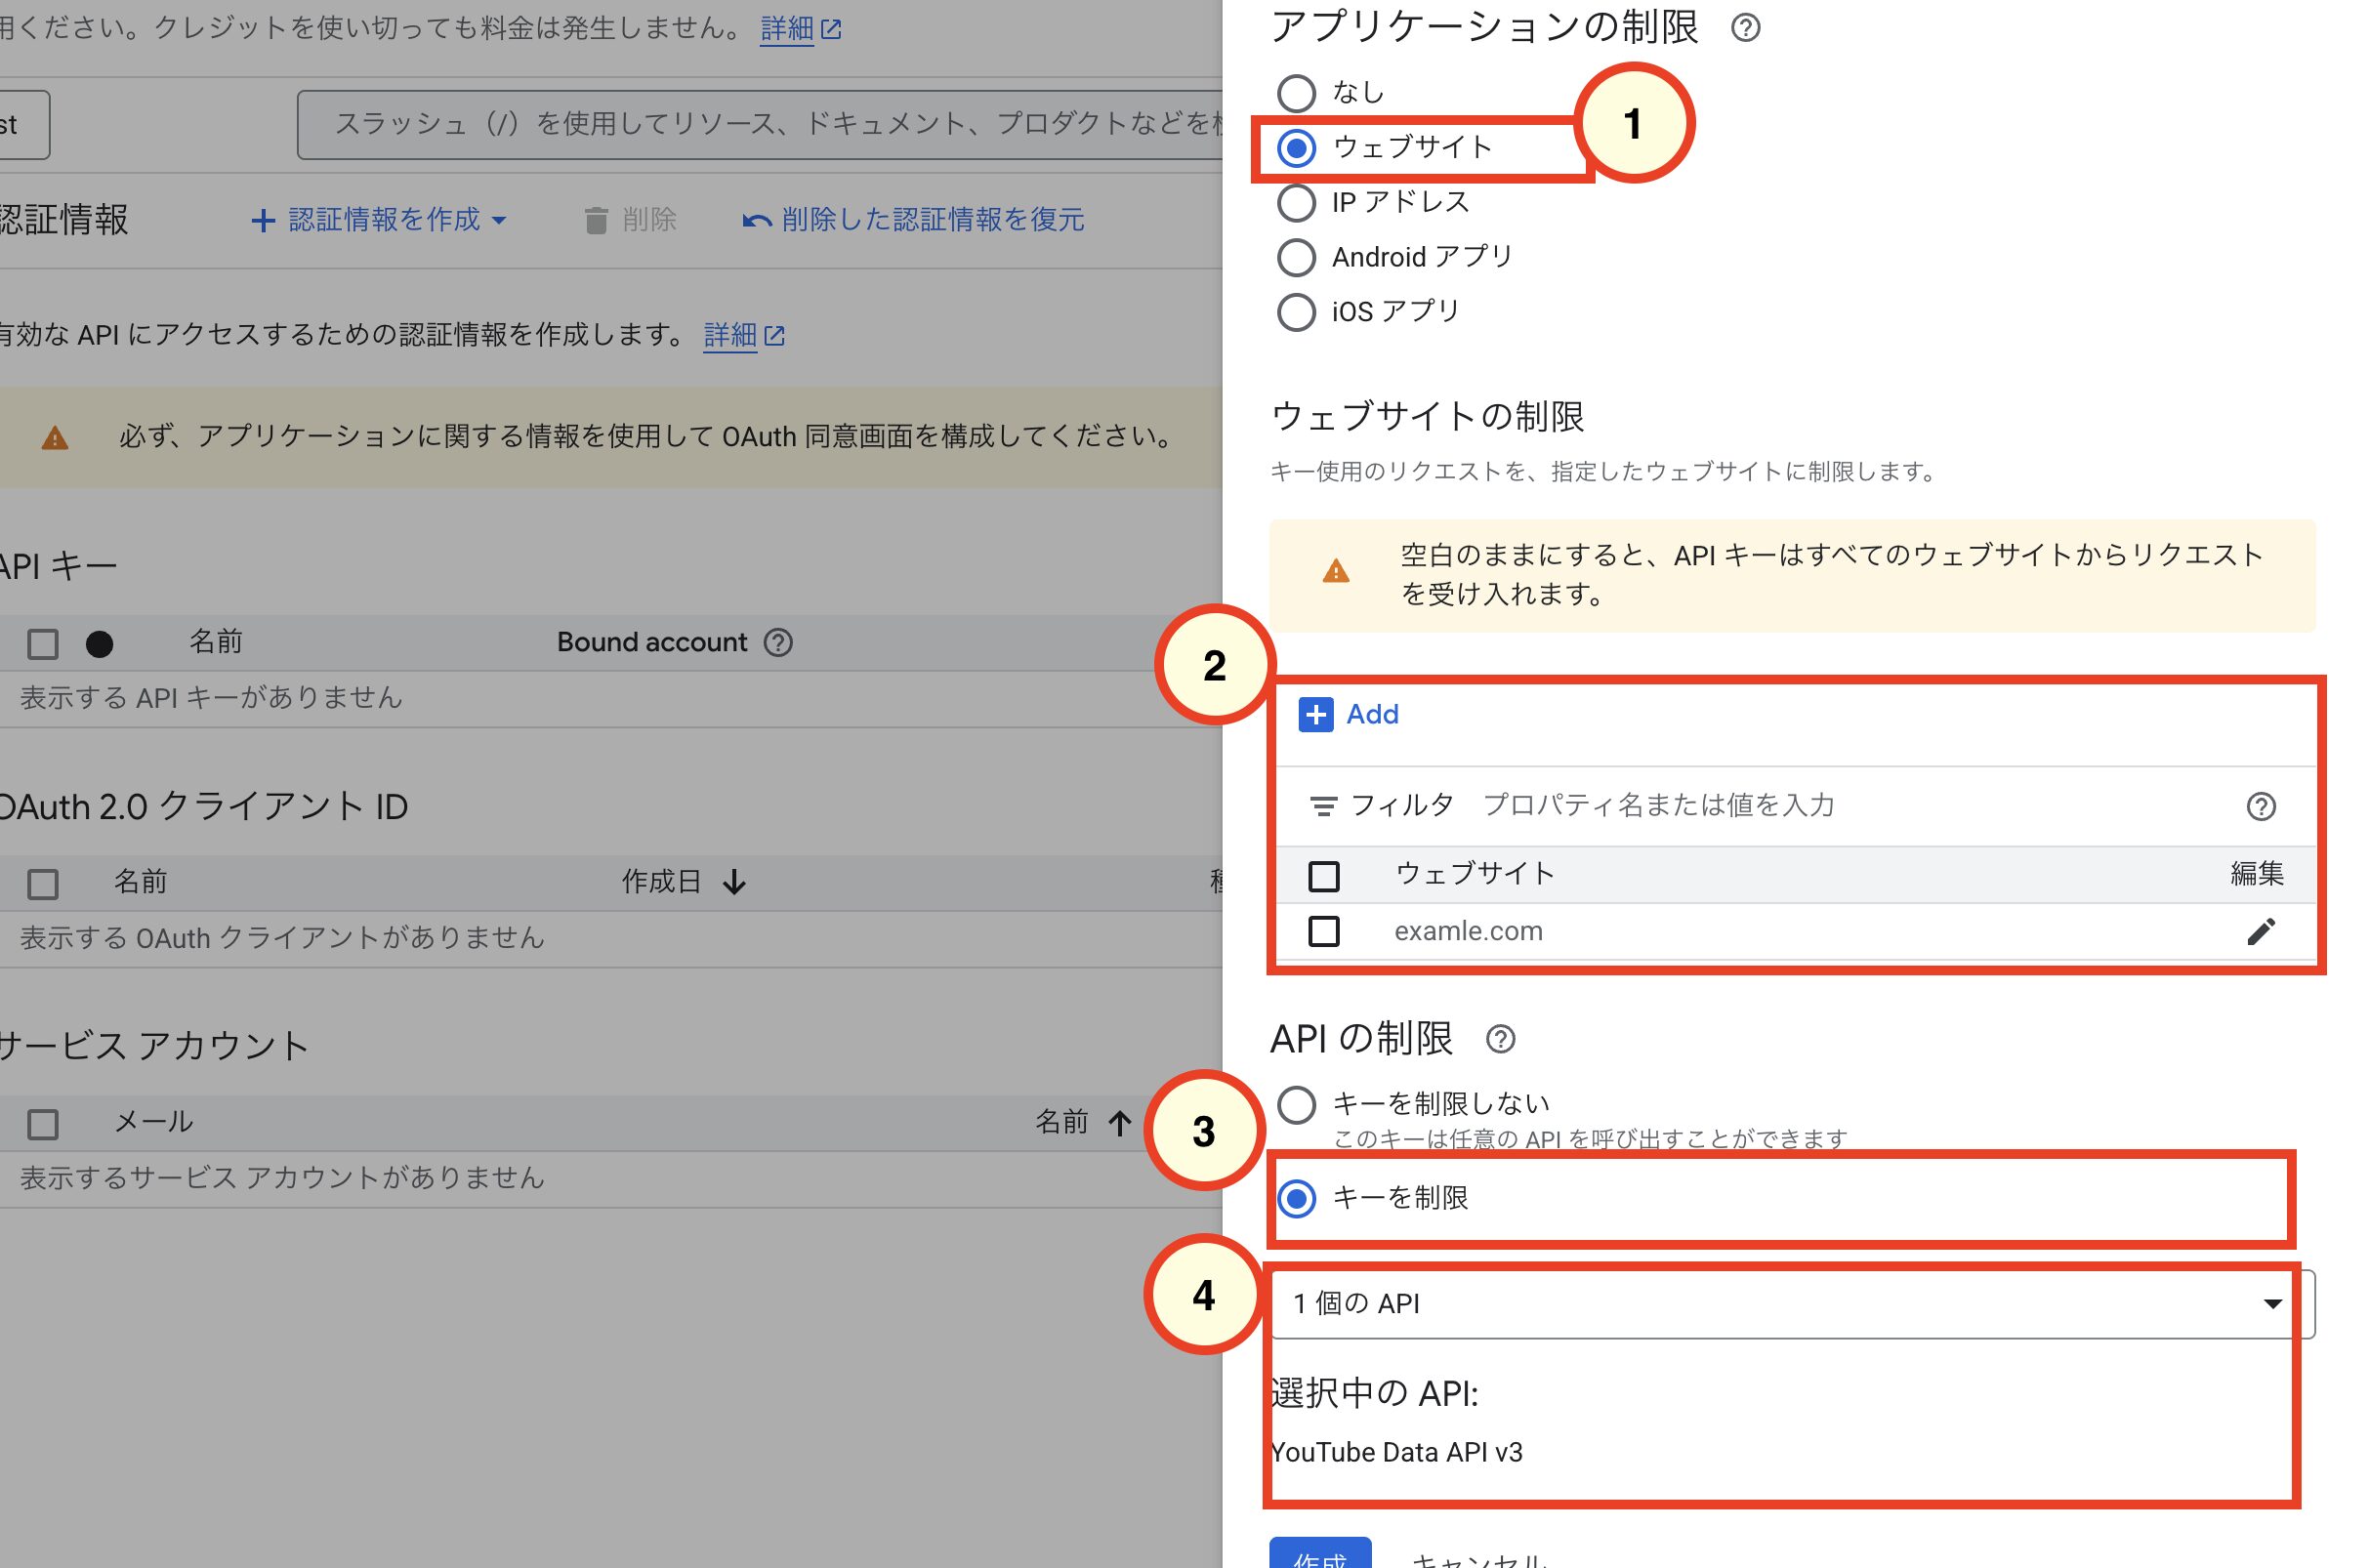The image size is (2369, 1568).
Task: Click the blue plus Add icon
Action: click(1315, 714)
